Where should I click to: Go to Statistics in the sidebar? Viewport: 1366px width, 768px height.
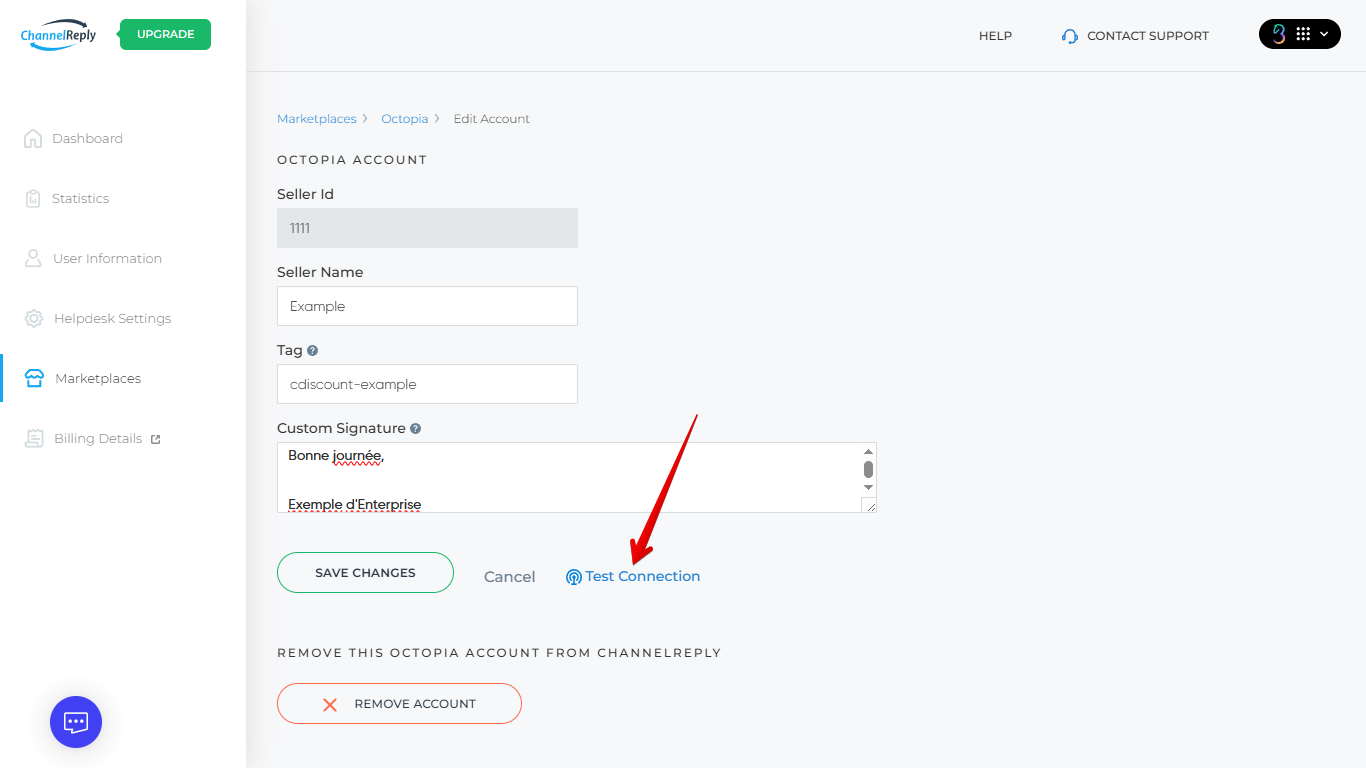click(x=80, y=199)
